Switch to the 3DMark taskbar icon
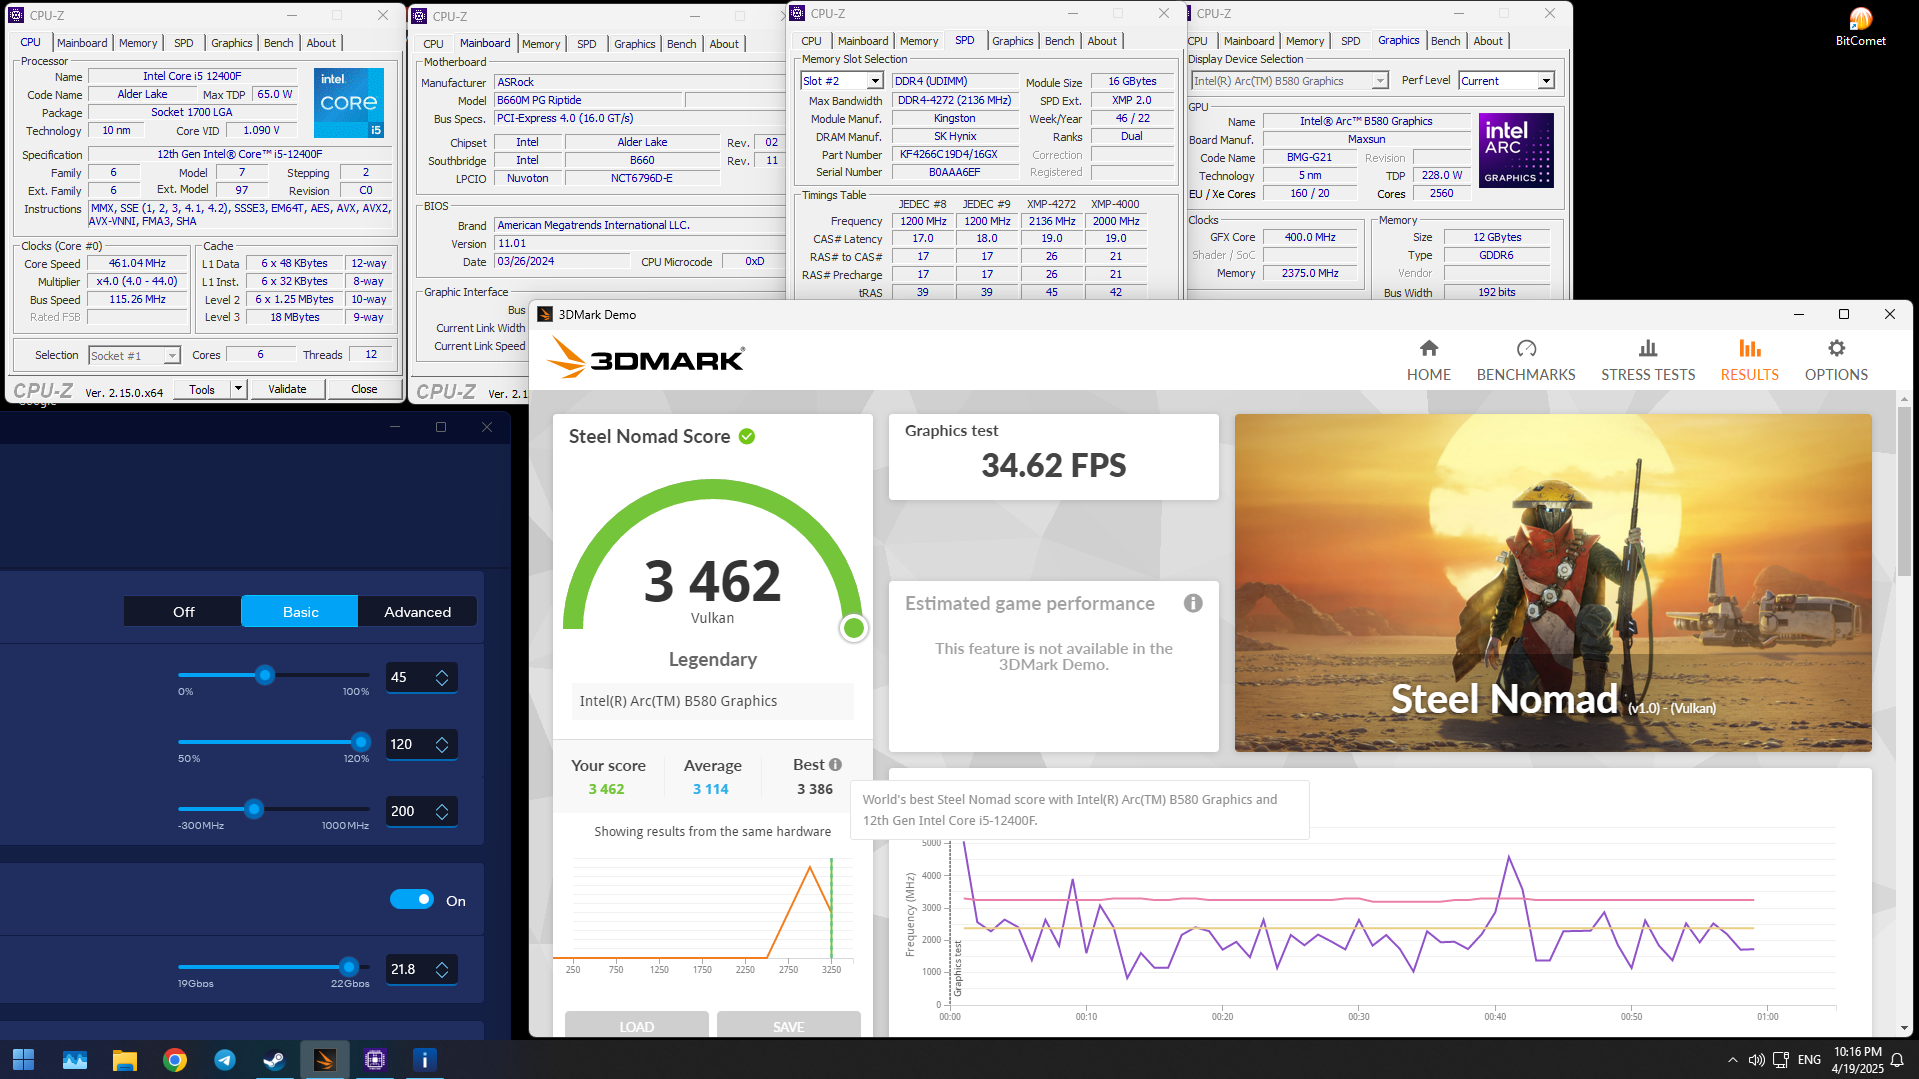Image resolution: width=1919 pixels, height=1079 pixels. tap(324, 1059)
